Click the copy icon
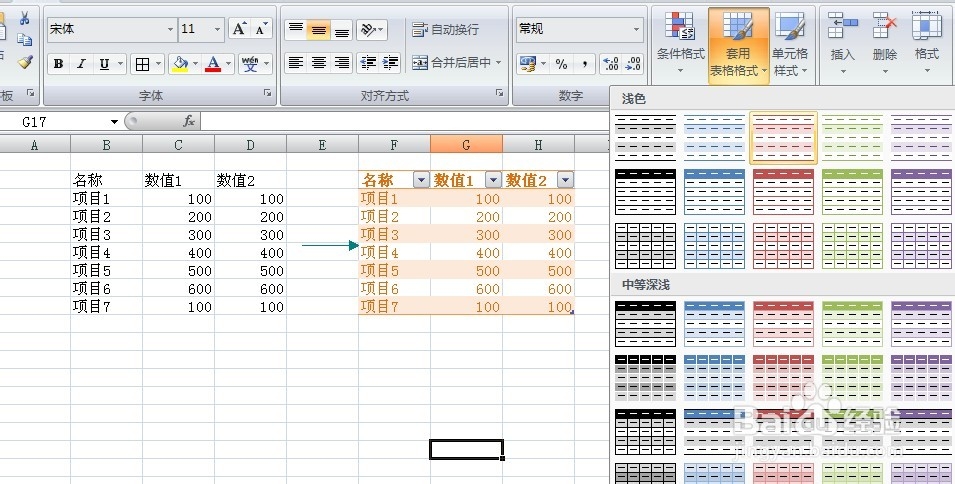Screen dimensions: 955x484 click(24, 40)
